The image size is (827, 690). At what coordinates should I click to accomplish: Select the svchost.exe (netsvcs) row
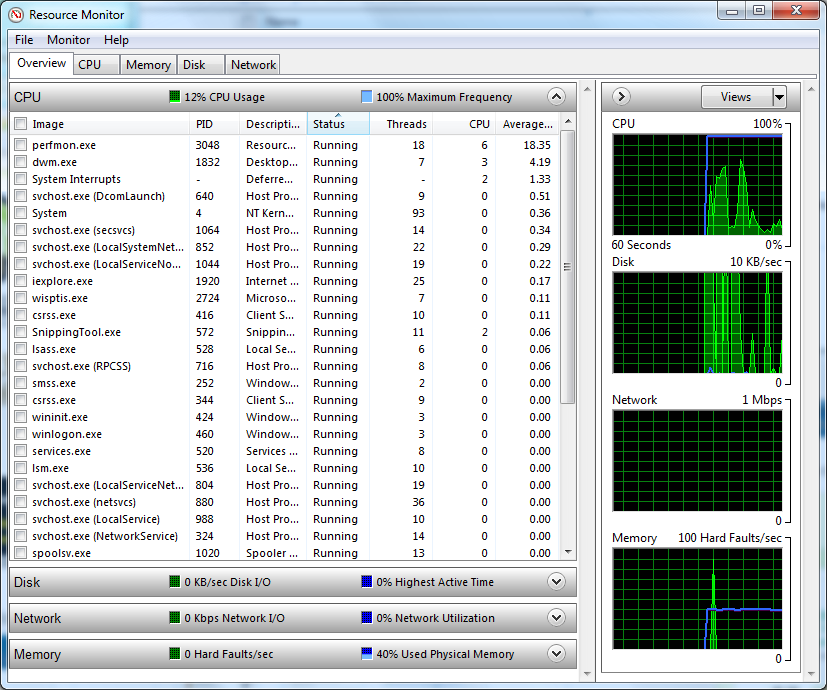click(285, 502)
